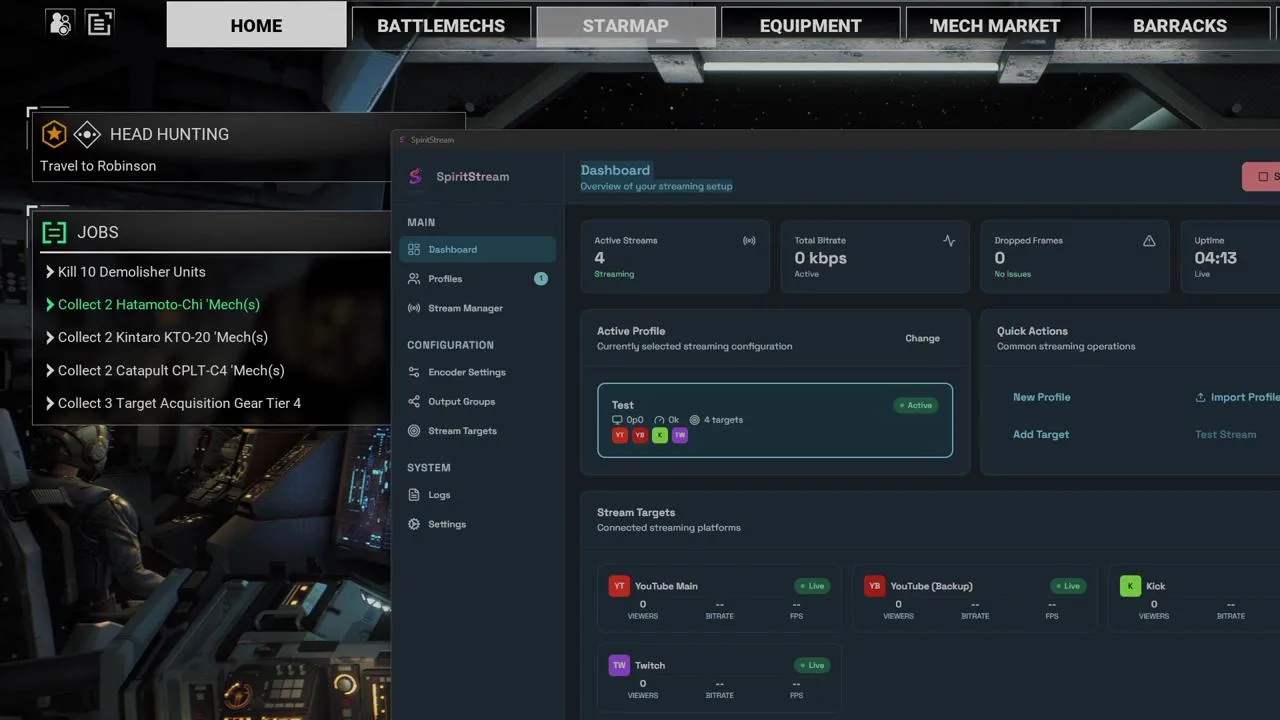Click the diamond waypoint icon beside HEAD HUNTING
Image resolution: width=1280 pixels, height=720 pixels.
tap(87, 134)
